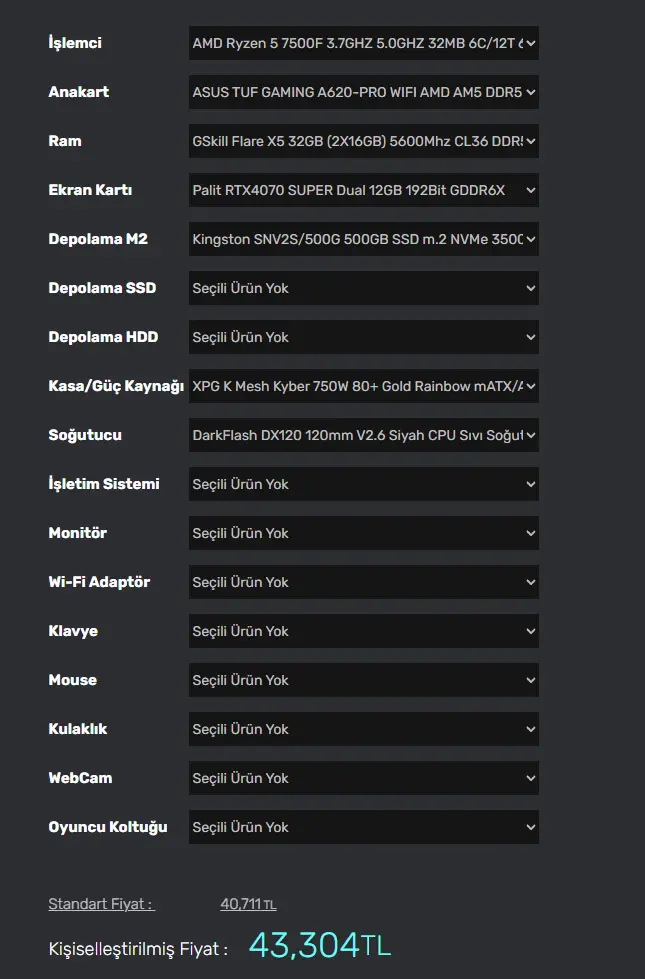Open the Klavye dropdown
This screenshot has width=645, height=979.
click(363, 631)
